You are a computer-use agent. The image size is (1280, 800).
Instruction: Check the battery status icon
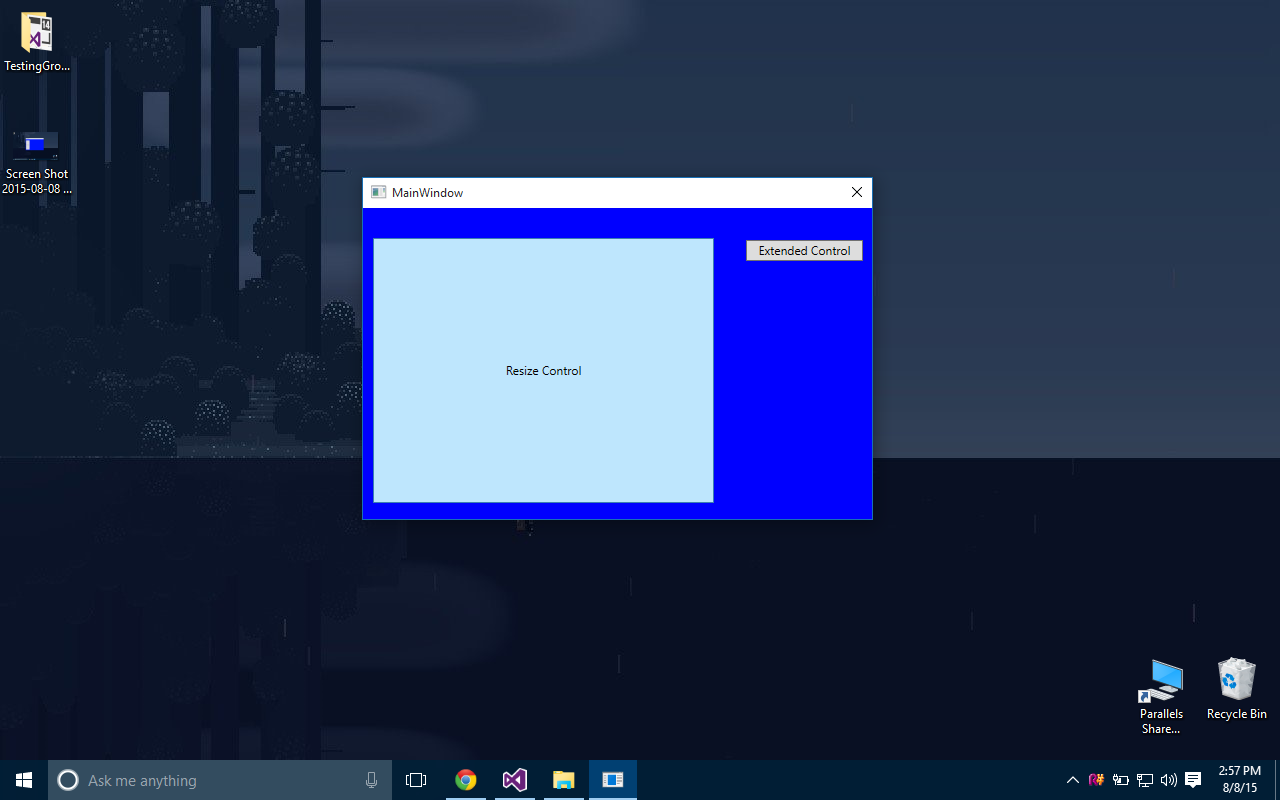point(1121,780)
